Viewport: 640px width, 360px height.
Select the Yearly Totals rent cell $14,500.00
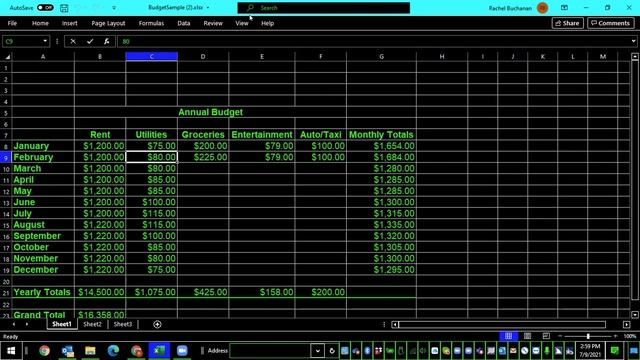click(100, 292)
